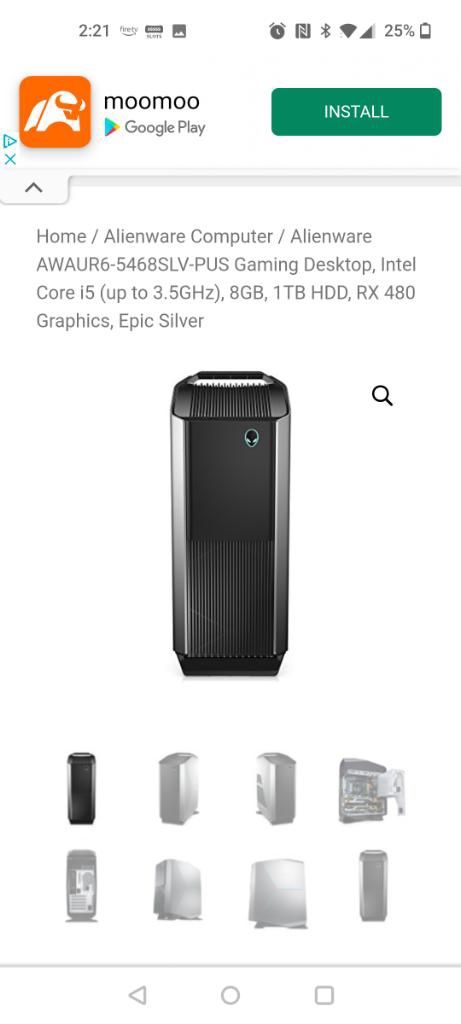Tap the magnifier zoom icon on product image
The width and height of the screenshot is (461, 1024).
[382, 396]
